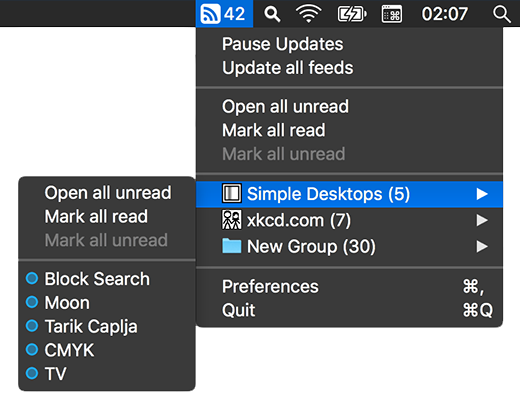Click the RSS feed icon in menu bar
The image size is (520, 400).
coord(210,14)
